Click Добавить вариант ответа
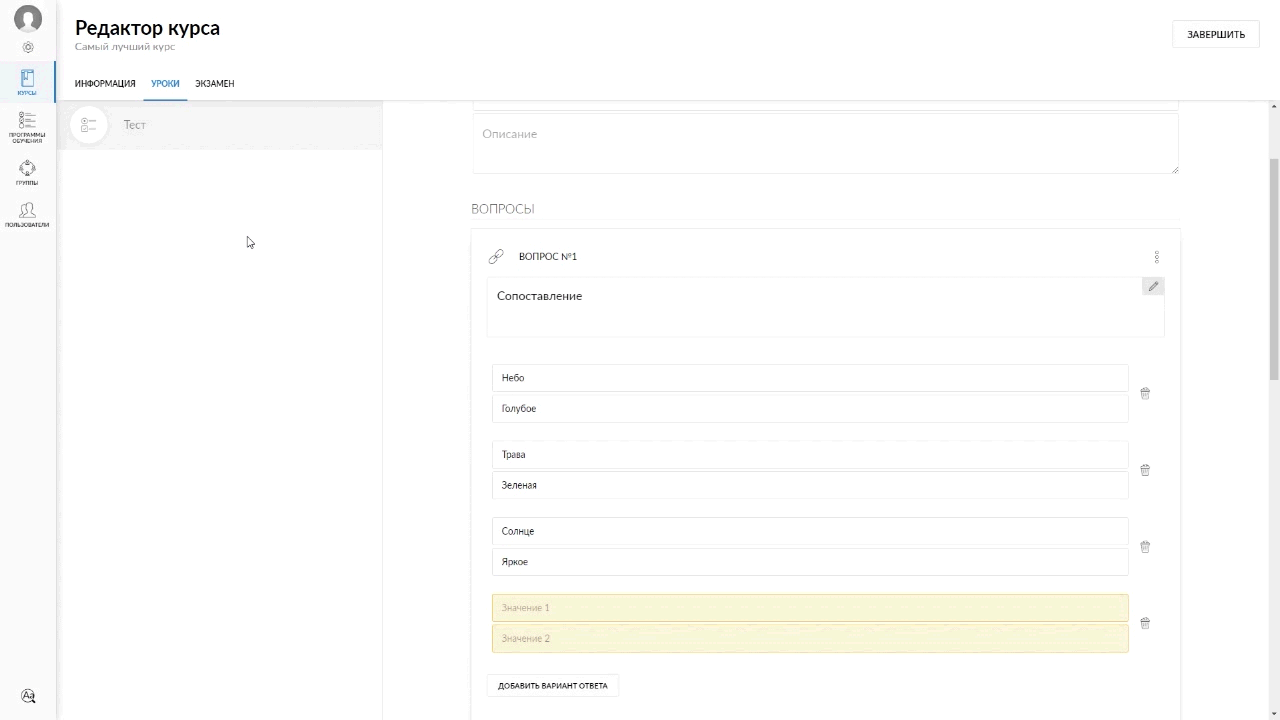The height and width of the screenshot is (720, 1280). point(553,686)
